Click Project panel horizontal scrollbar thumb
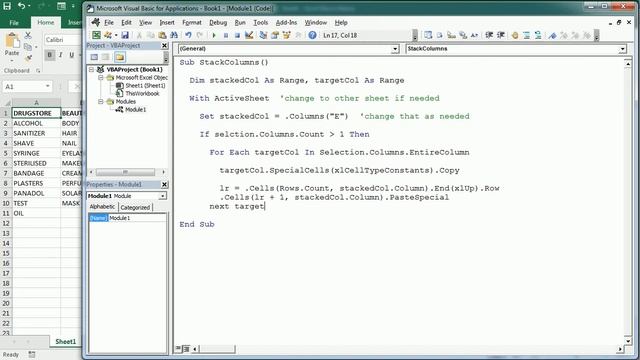This screenshot has height=360, width=640. tap(125, 172)
